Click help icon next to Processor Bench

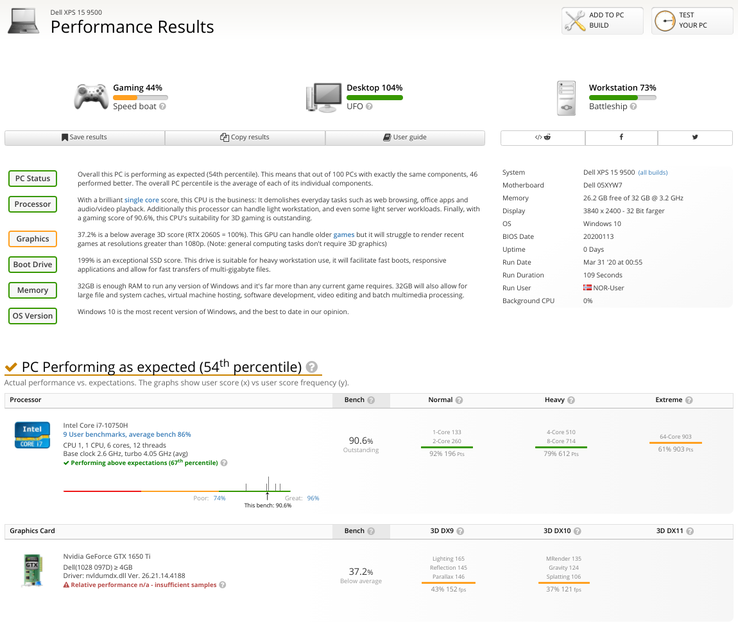point(371,400)
